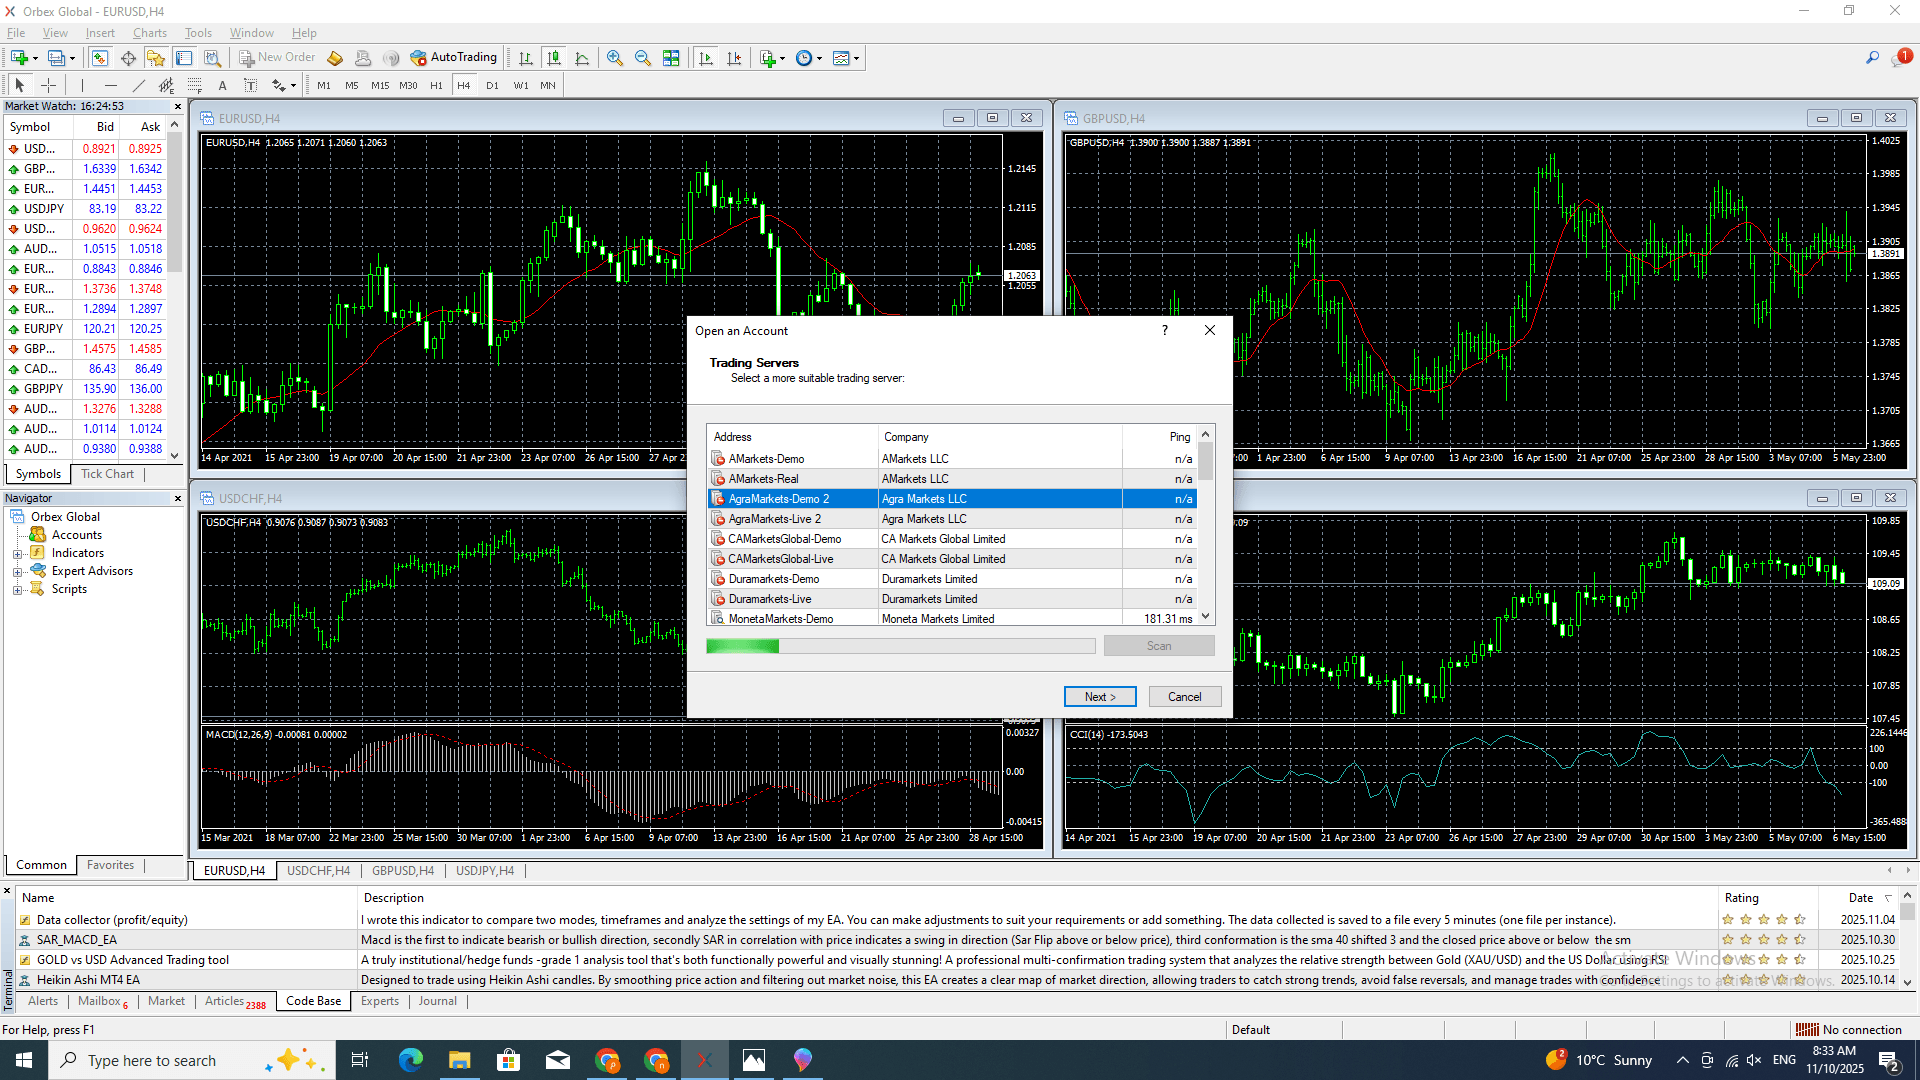Select the Crosshair cursor tool
The width and height of the screenshot is (1920, 1080).
tap(48, 85)
